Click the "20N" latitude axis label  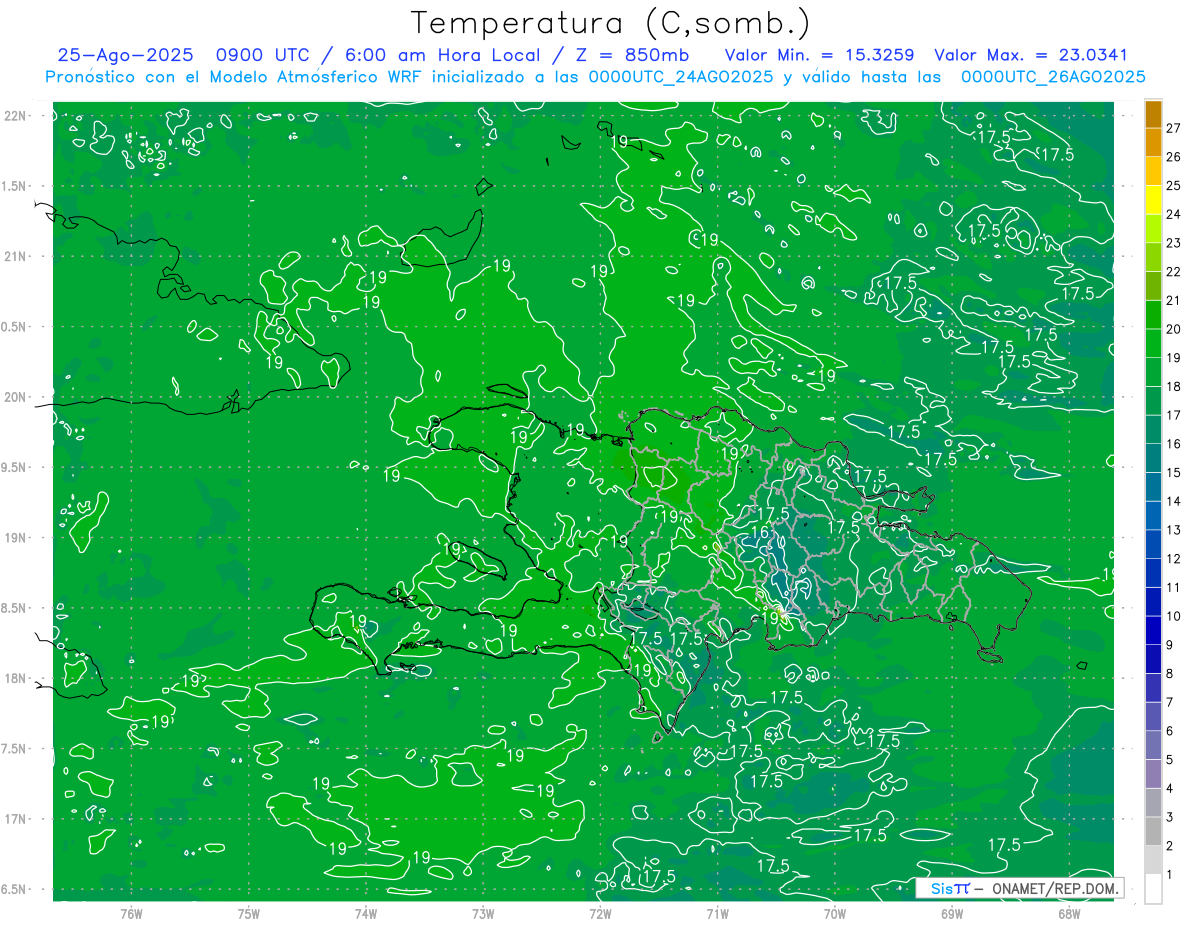click(14, 398)
